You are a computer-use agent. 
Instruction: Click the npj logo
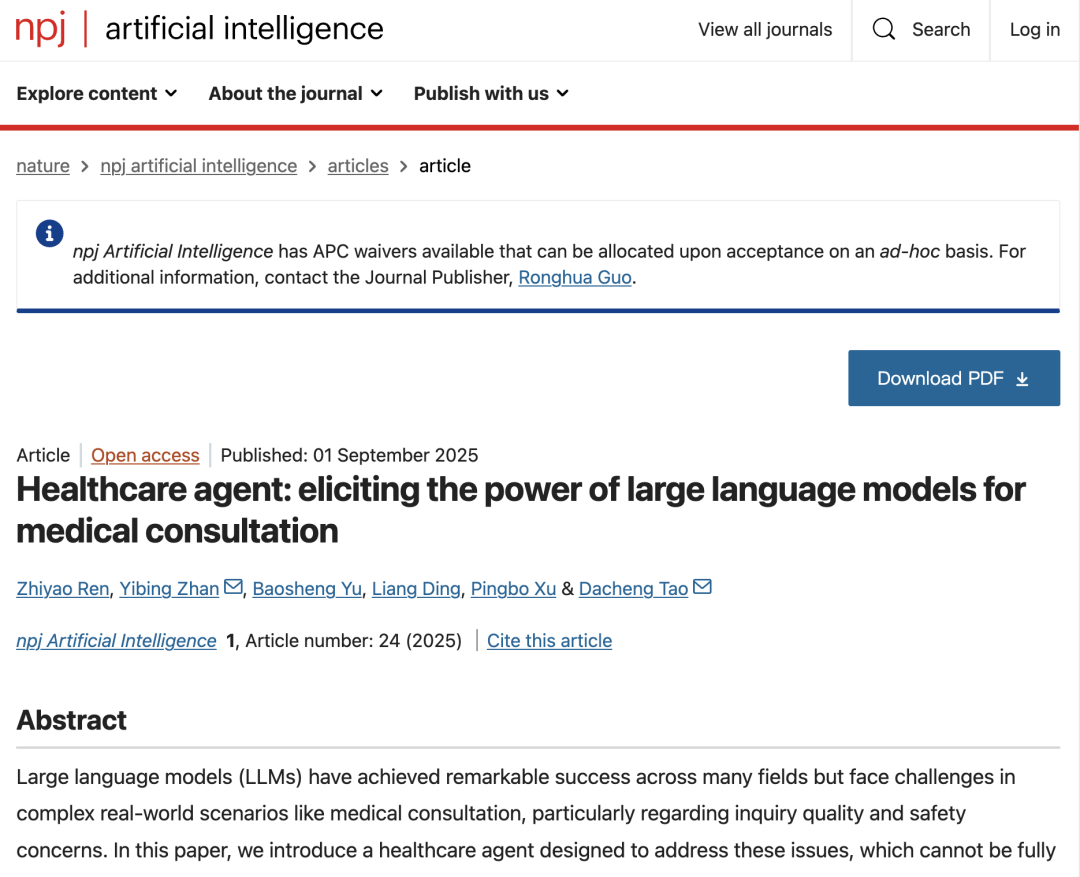(42, 29)
